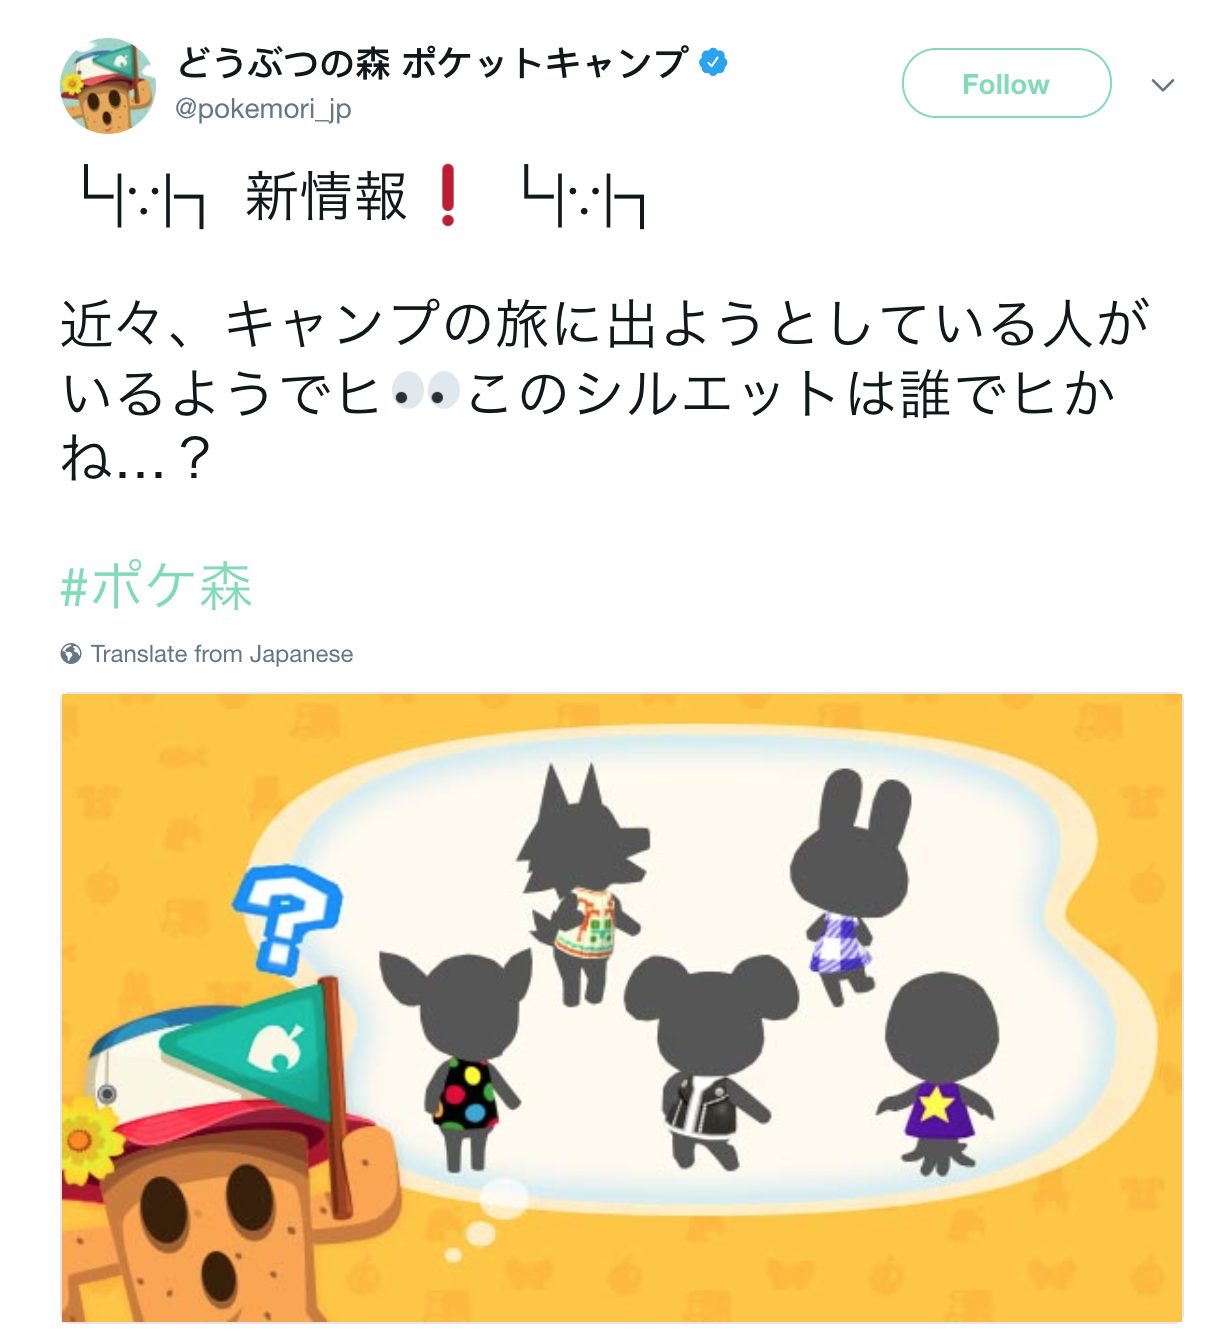The height and width of the screenshot is (1340, 1220).
Task: Open the attached silhouette image
Action: (621, 1008)
